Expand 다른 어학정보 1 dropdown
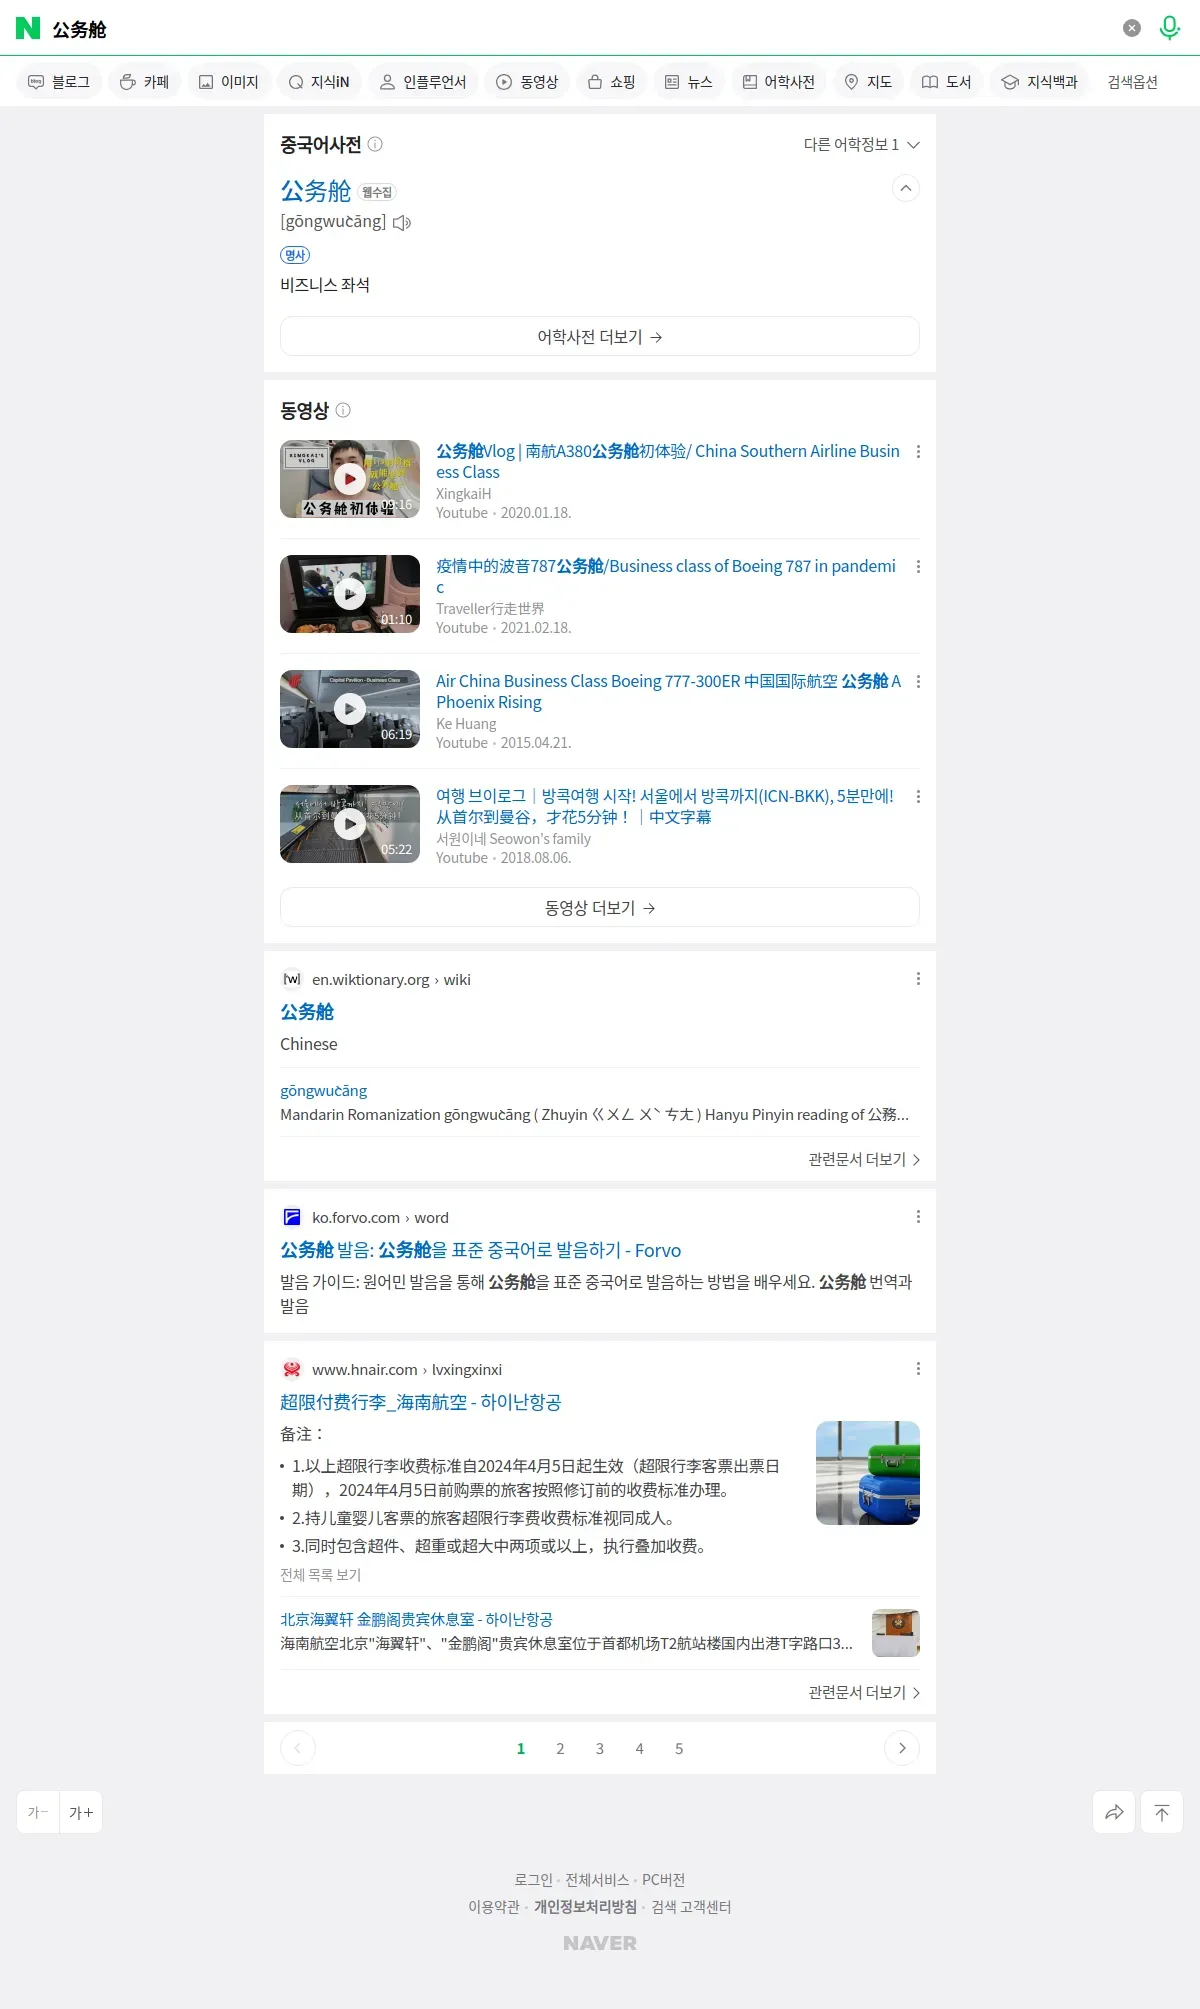Viewport: 1200px width, 2009px height. [x=861, y=145]
